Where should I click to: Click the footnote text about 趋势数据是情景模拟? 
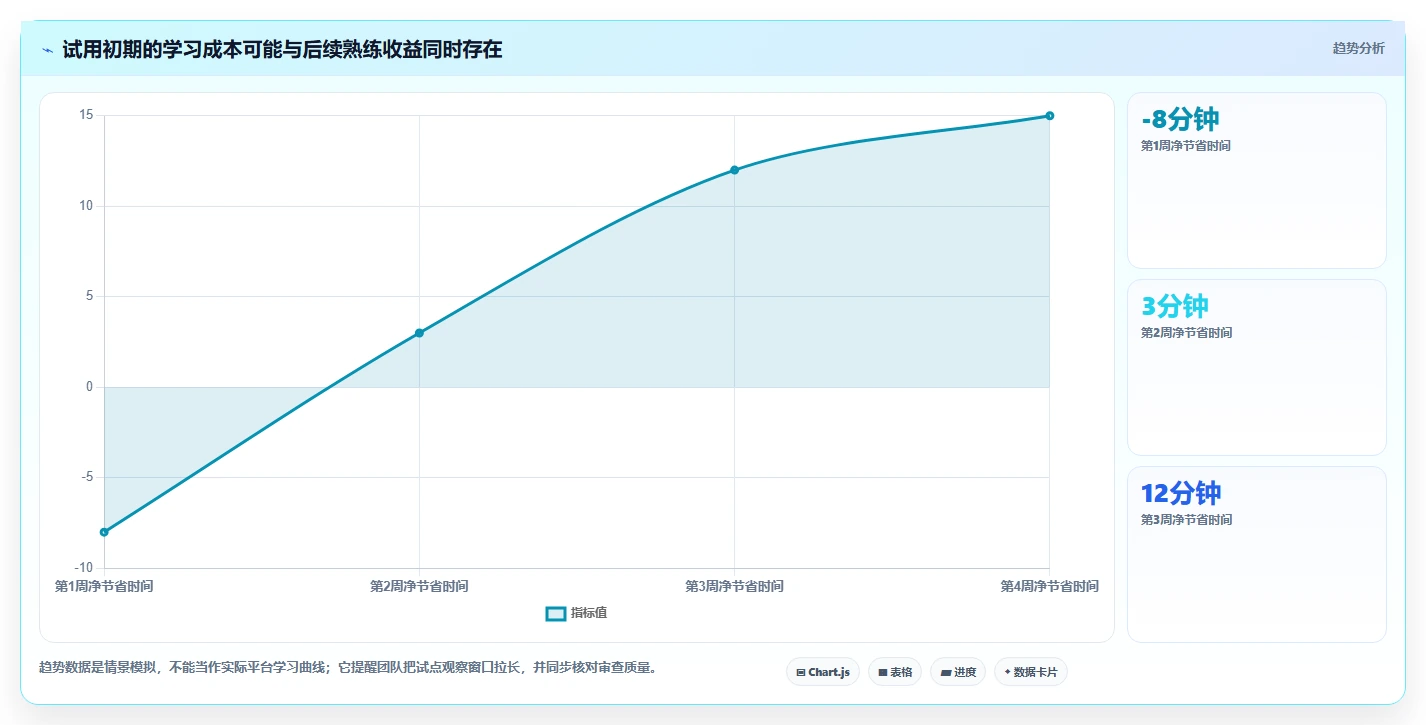click(x=348, y=667)
